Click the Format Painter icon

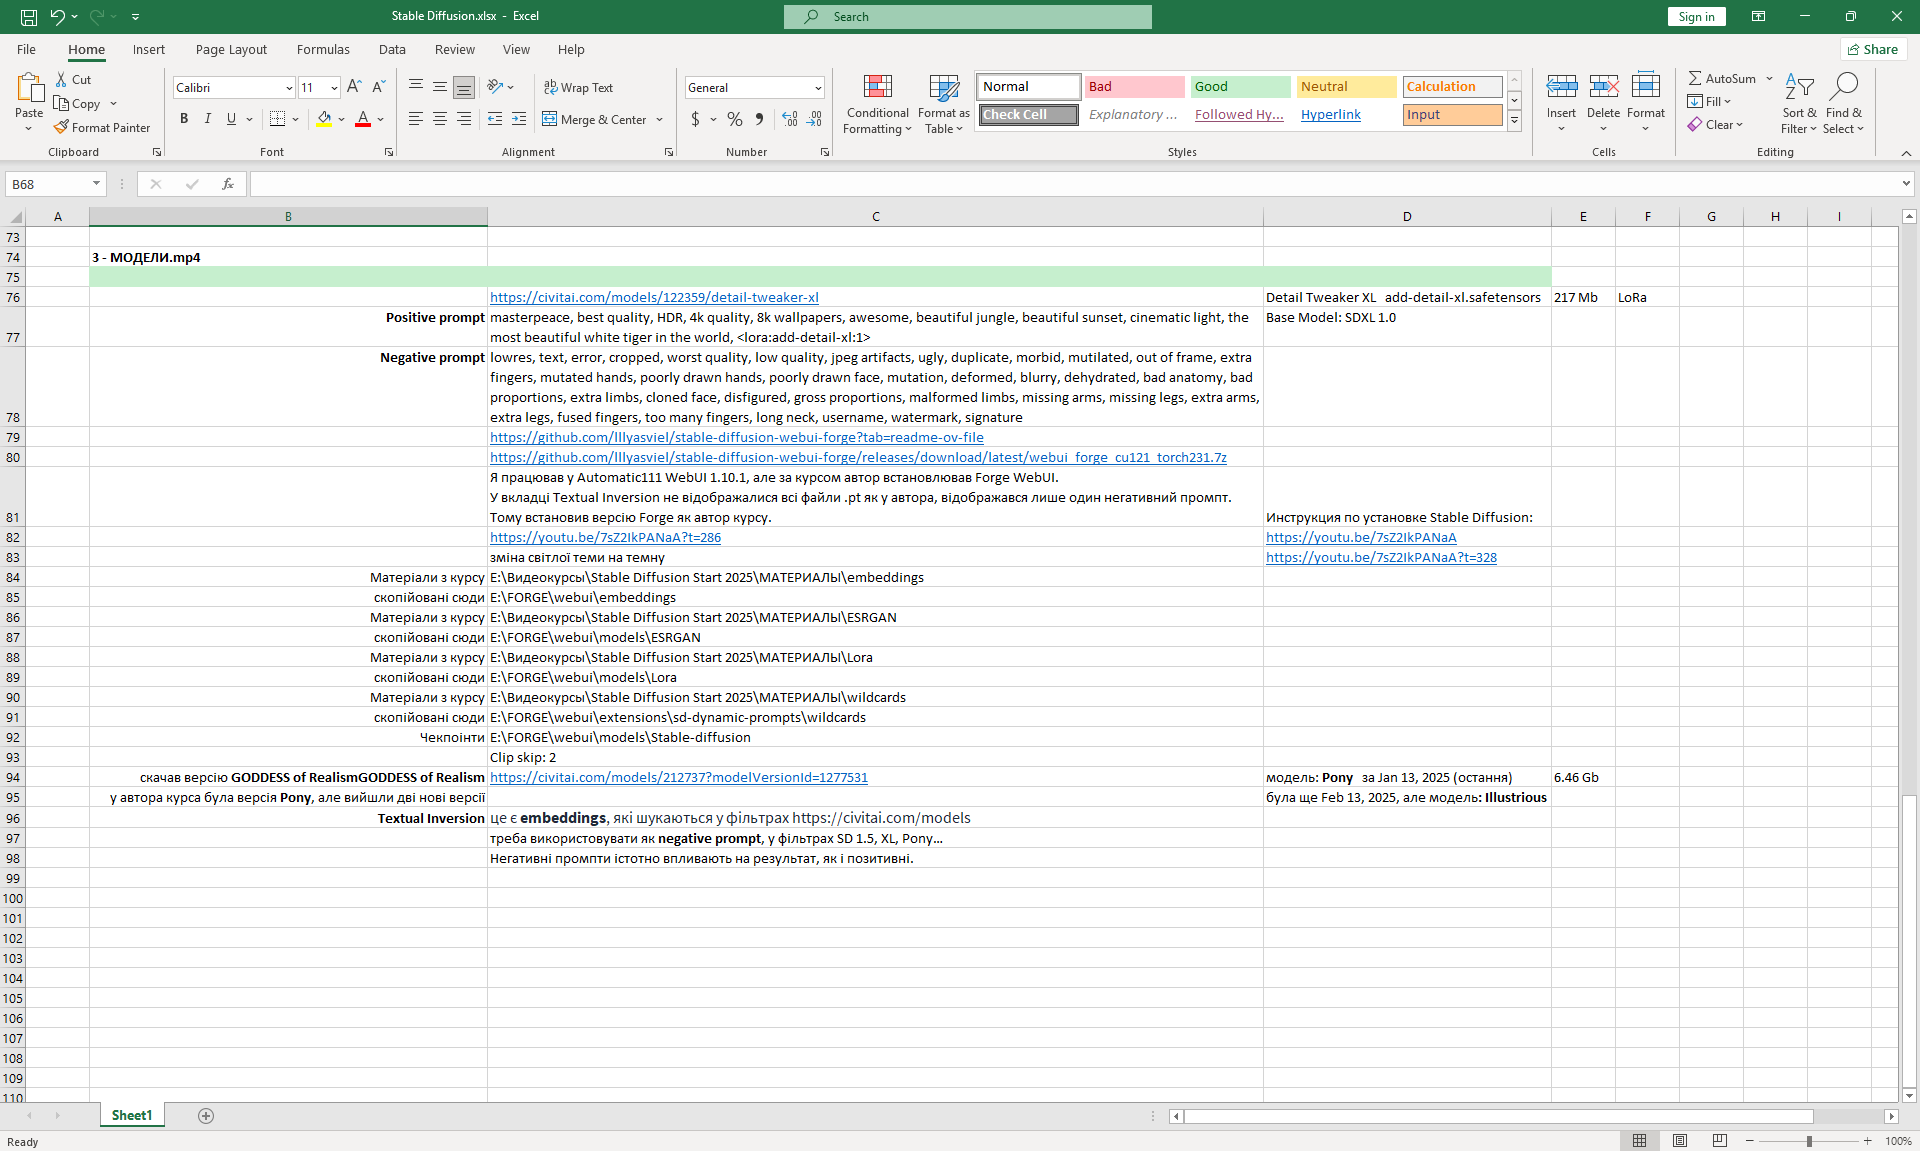click(62, 128)
